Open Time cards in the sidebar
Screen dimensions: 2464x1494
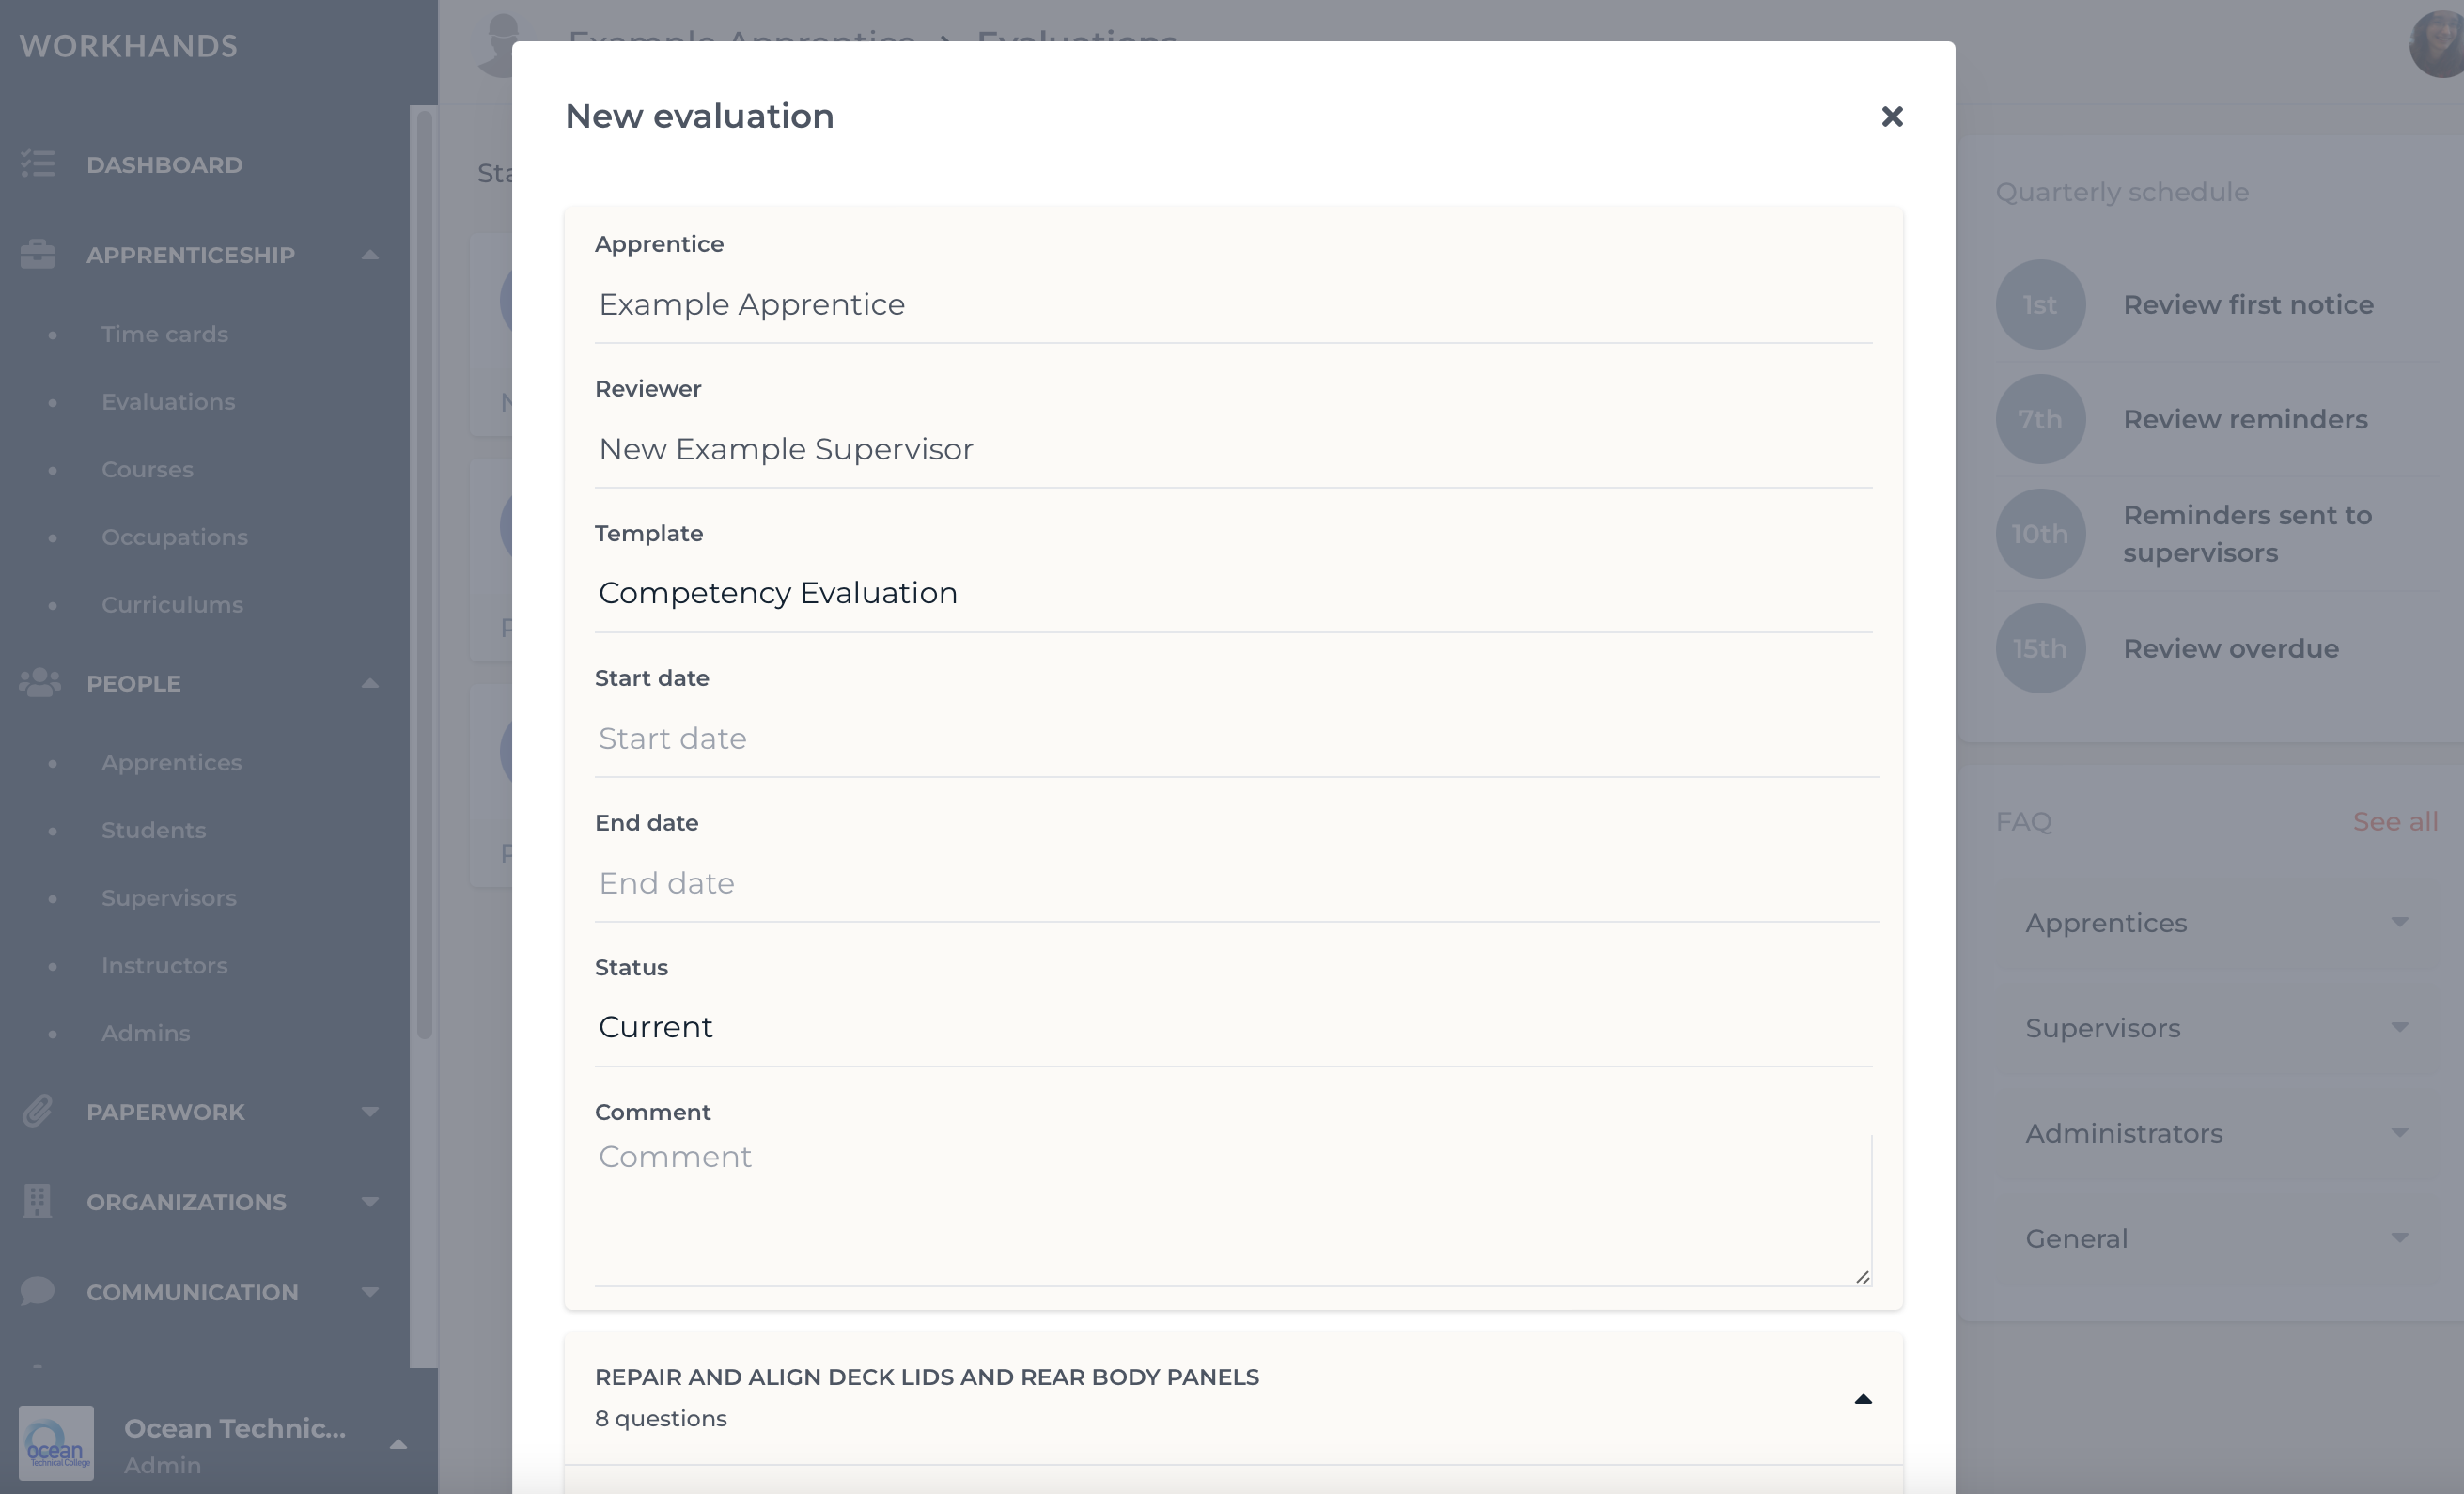[165, 334]
